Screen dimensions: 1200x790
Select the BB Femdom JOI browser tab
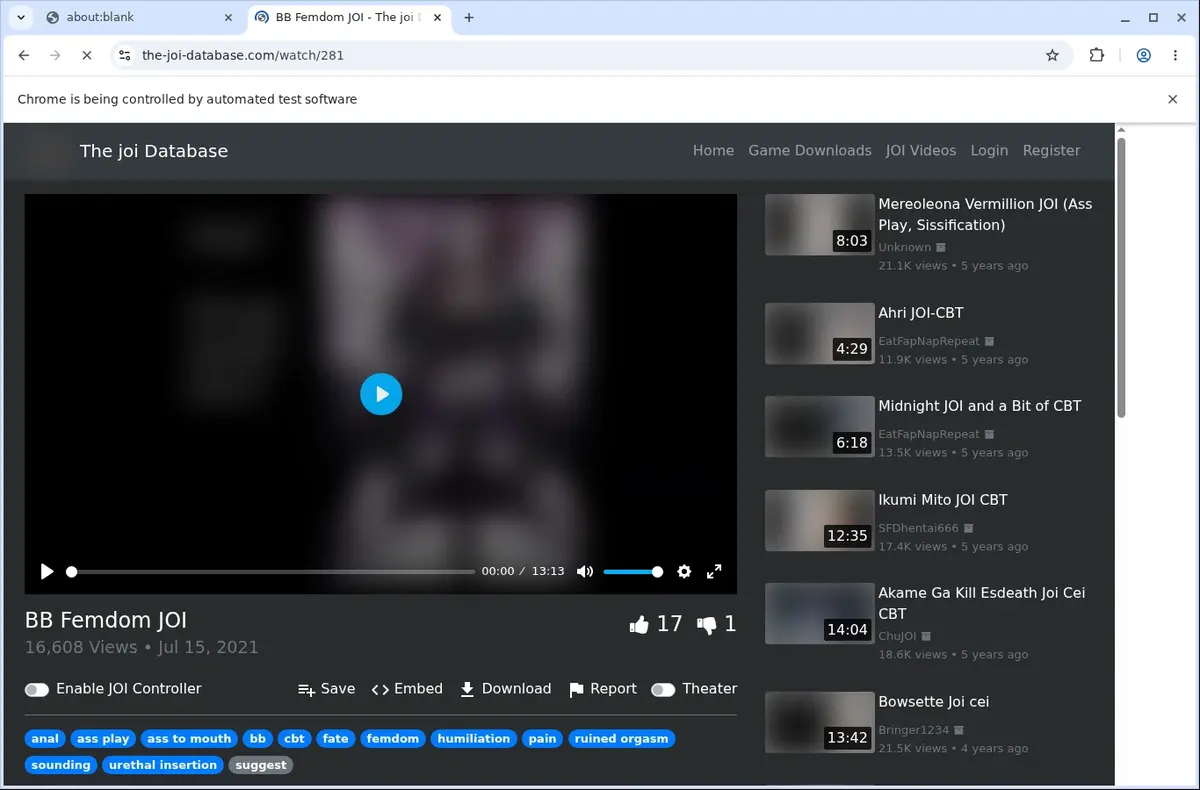coord(347,17)
